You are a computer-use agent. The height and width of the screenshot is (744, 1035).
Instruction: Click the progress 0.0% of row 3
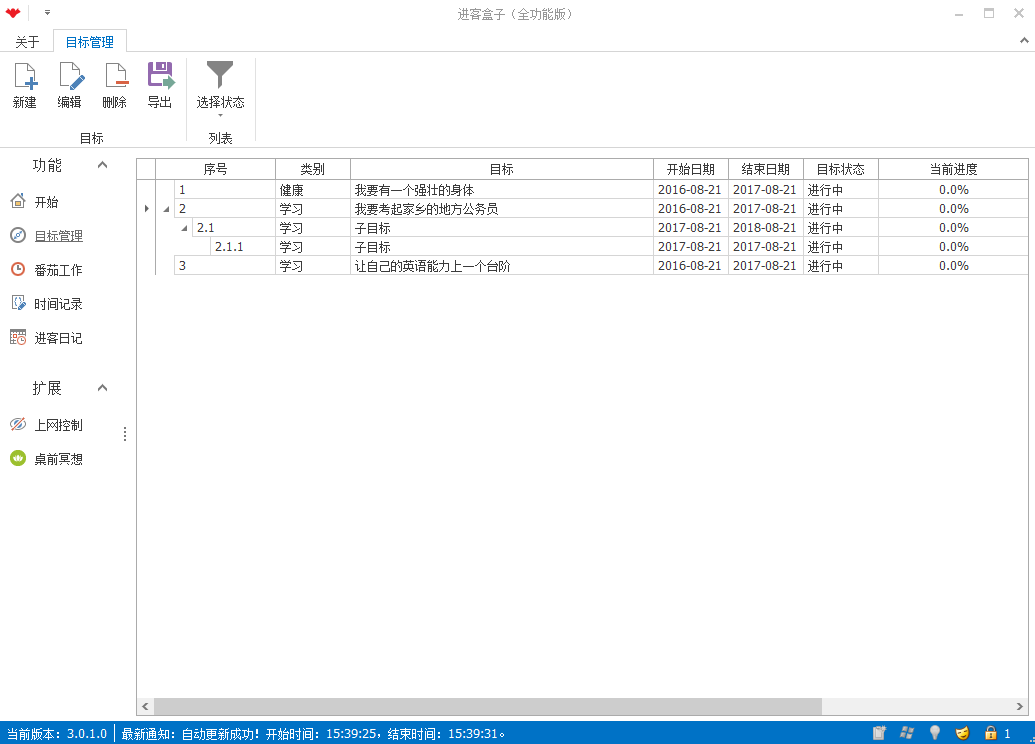click(x=954, y=266)
